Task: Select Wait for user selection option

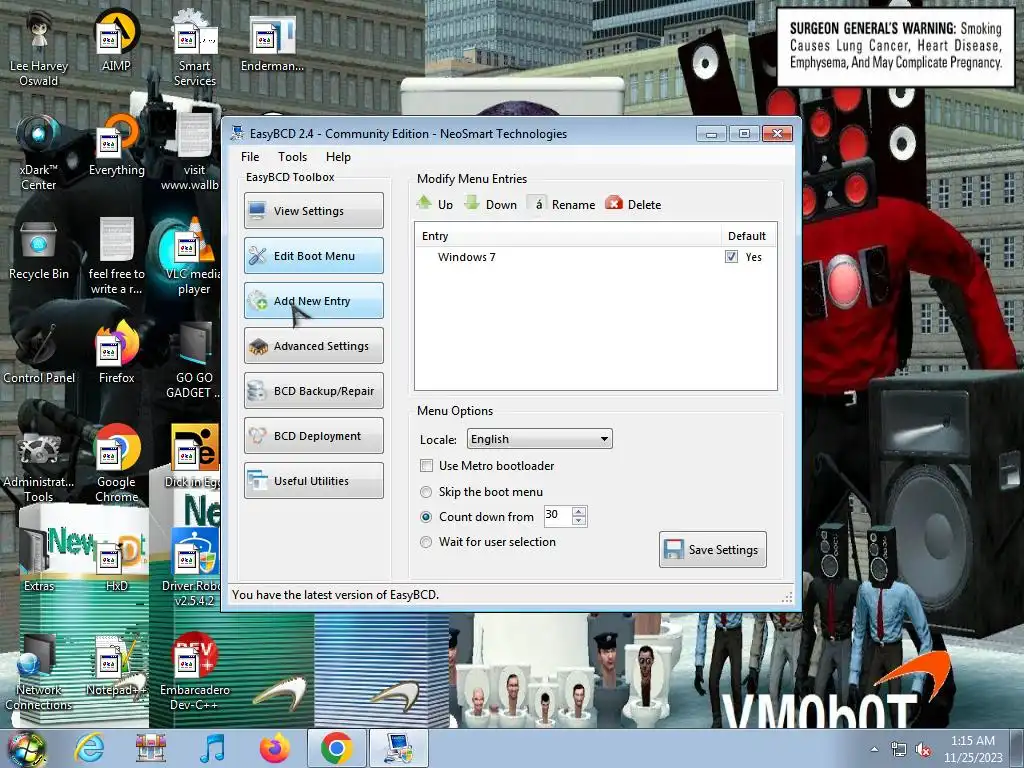Action: (426, 541)
